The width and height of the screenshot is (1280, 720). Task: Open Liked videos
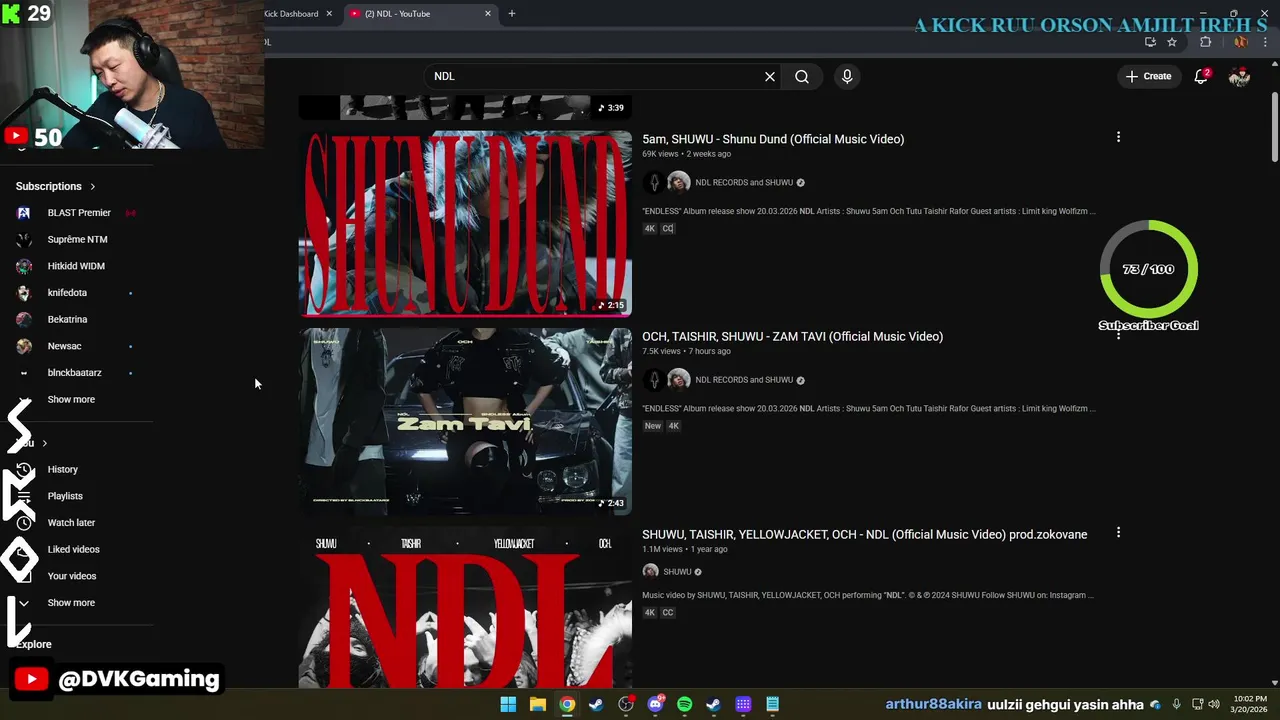click(73, 549)
